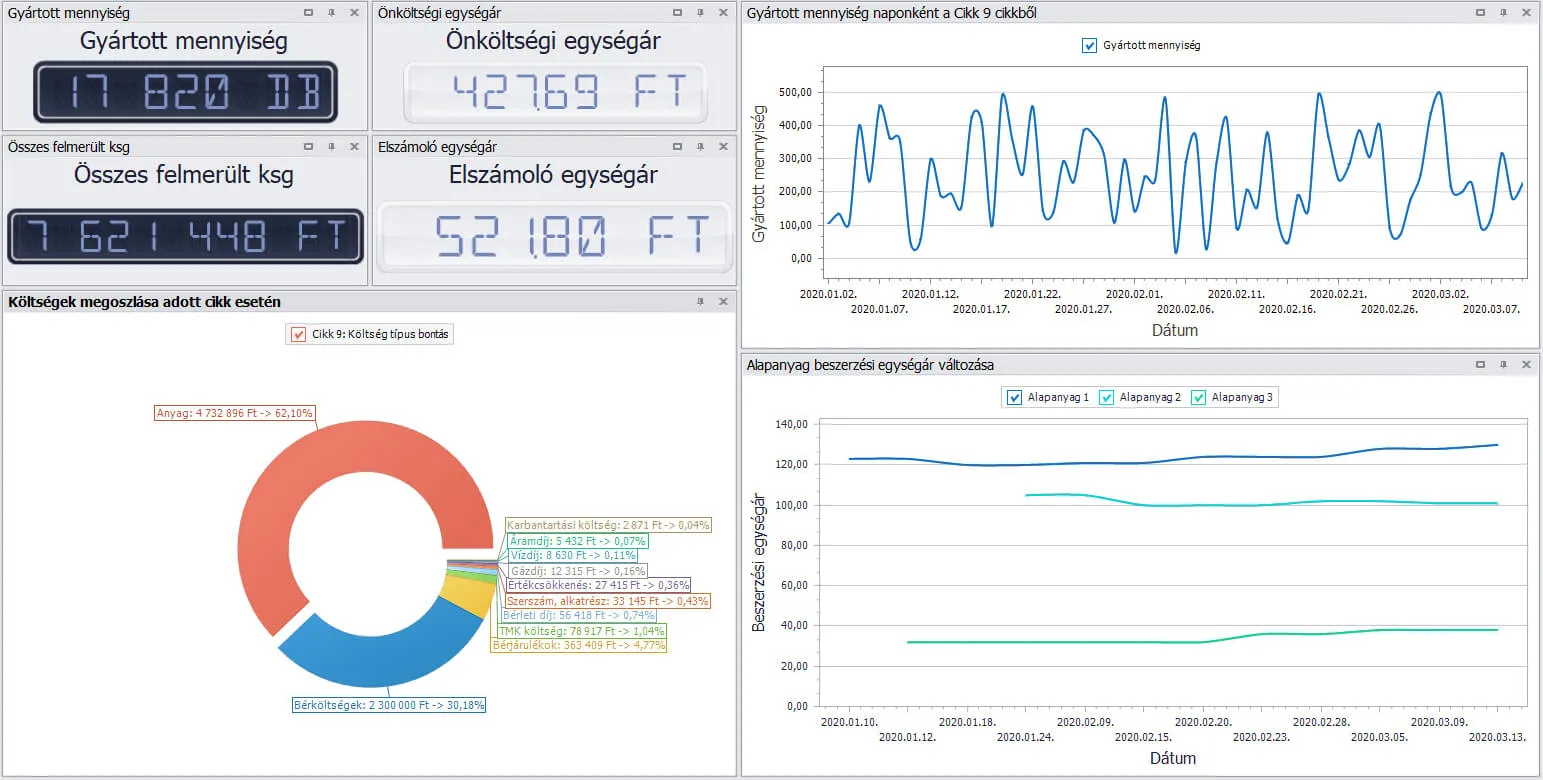Click the 17 820 DB digital gauge
This screenshot has height=780, width=1543.
click(185, 94)
